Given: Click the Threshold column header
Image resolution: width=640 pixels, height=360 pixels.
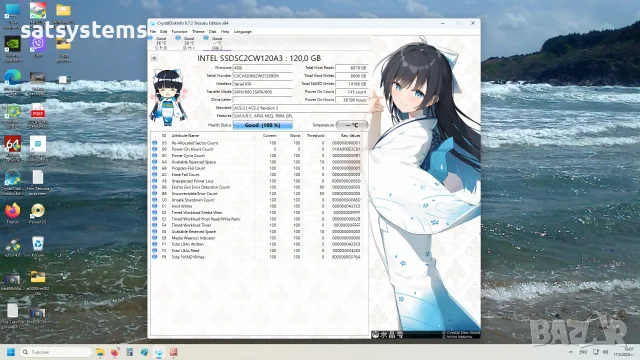Looking at the screenshot, I should point(315,136).
